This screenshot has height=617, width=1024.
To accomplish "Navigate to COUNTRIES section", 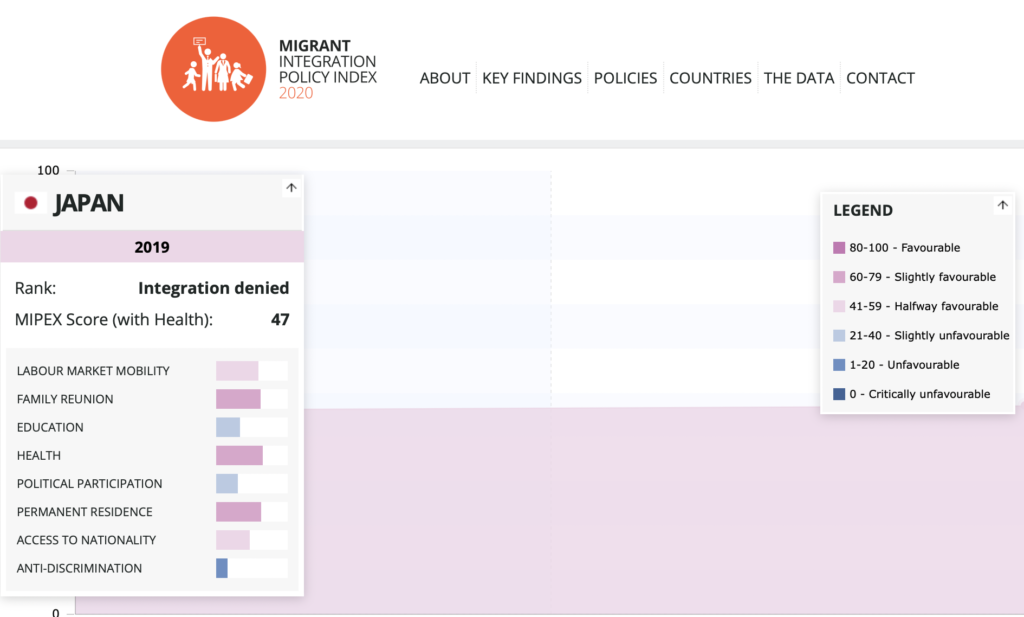I will point(710,78).
